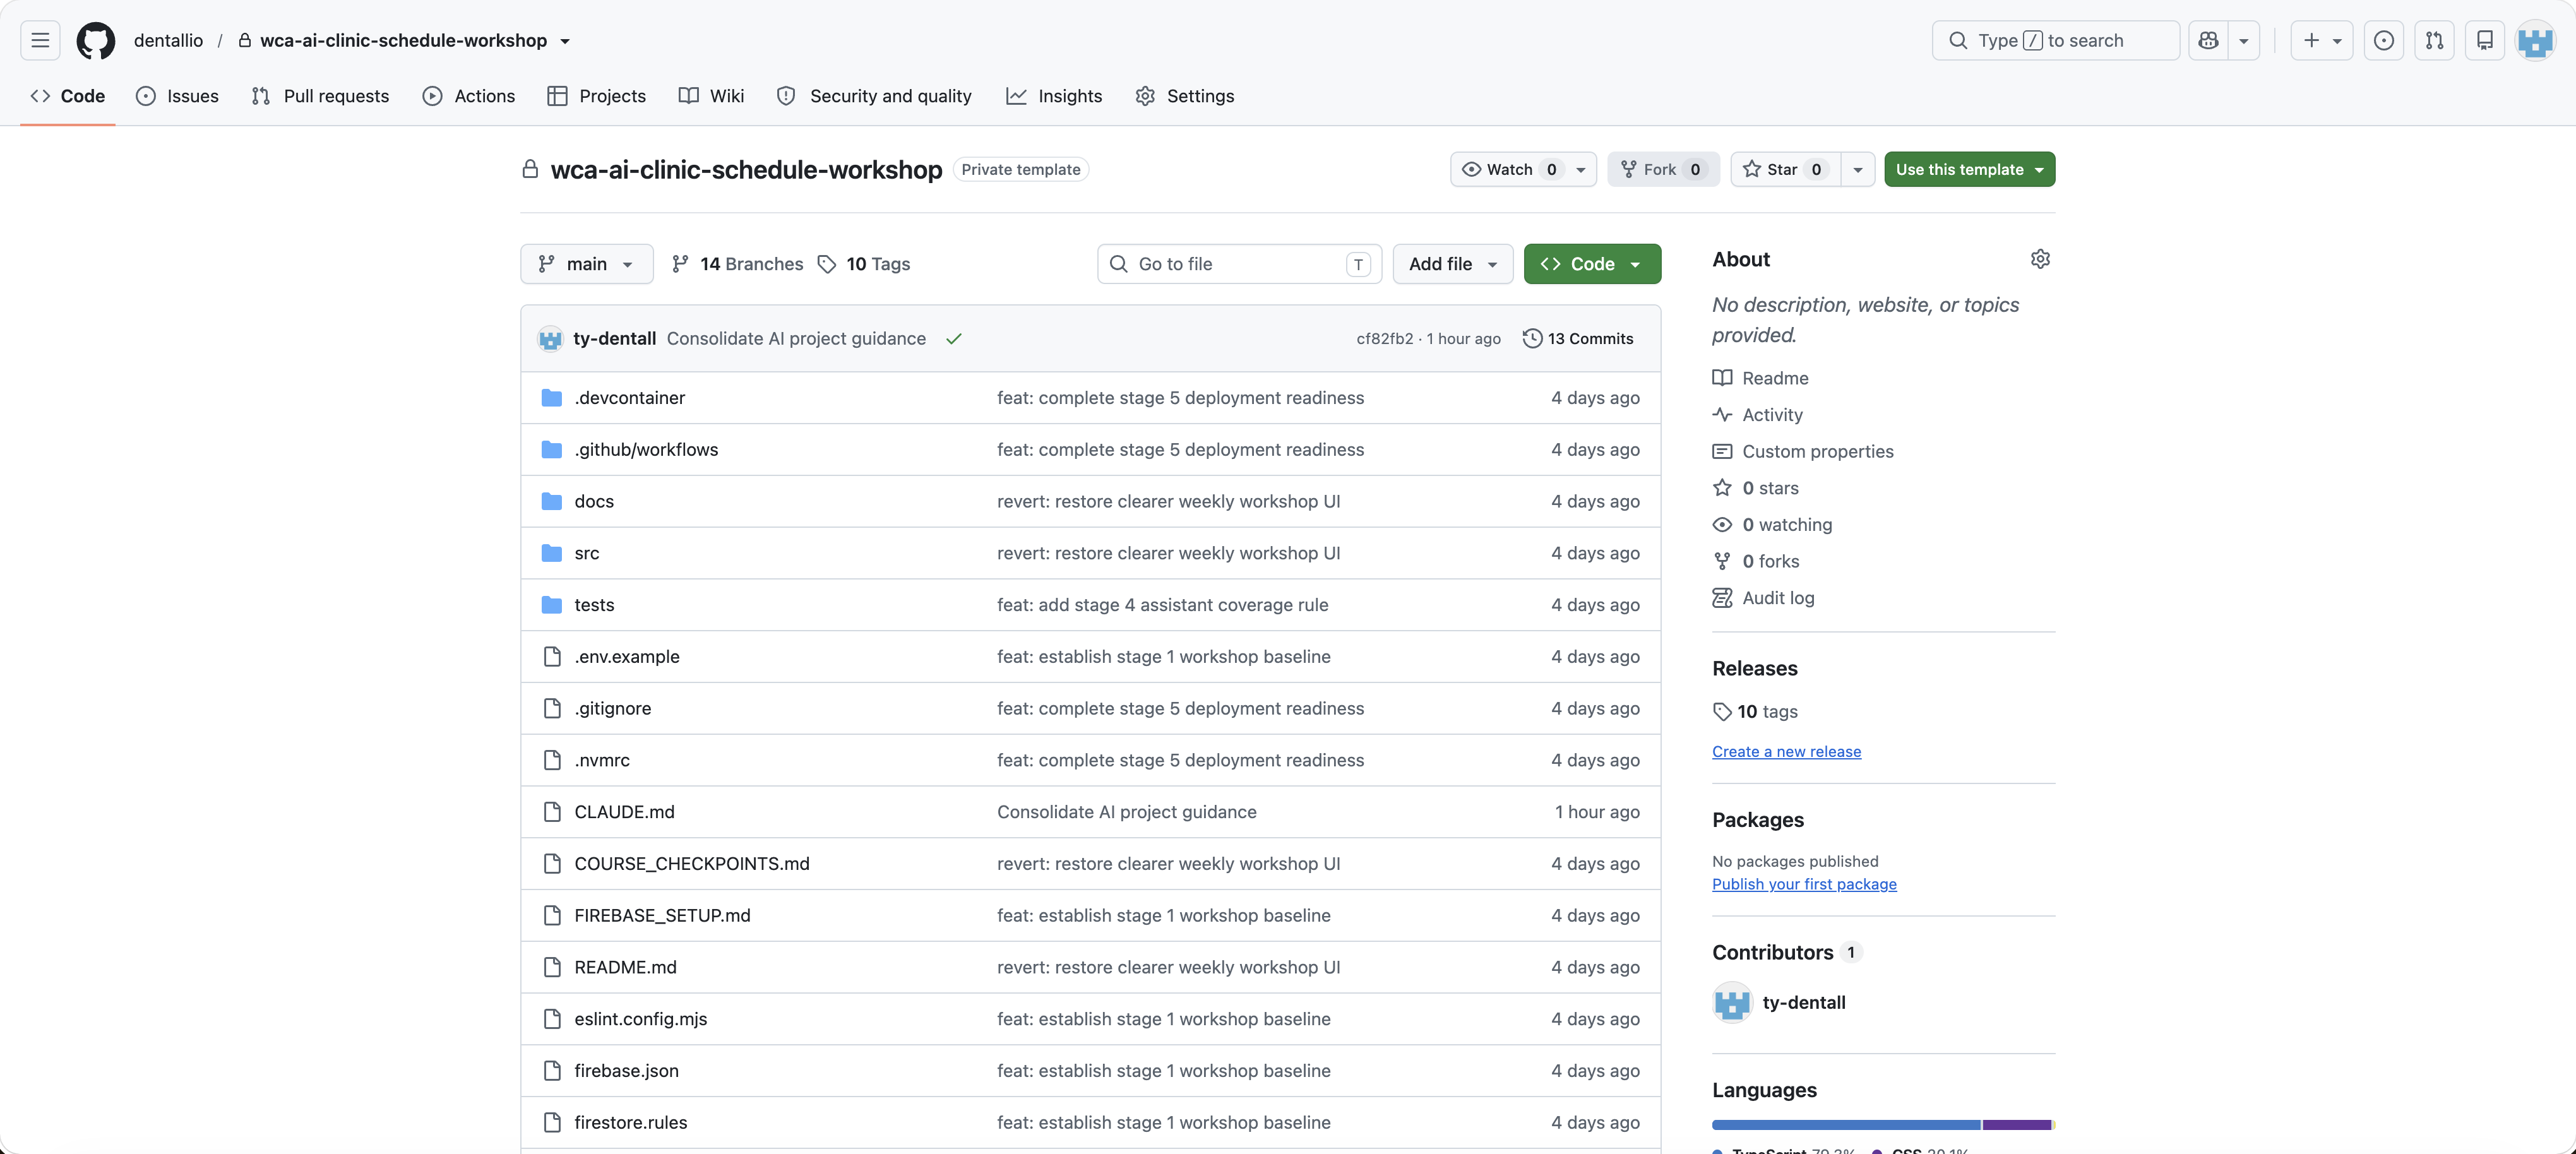Viewport: 2576px width, 1154px height.
Task: Open the docs folder
Action: pos(594,501)
